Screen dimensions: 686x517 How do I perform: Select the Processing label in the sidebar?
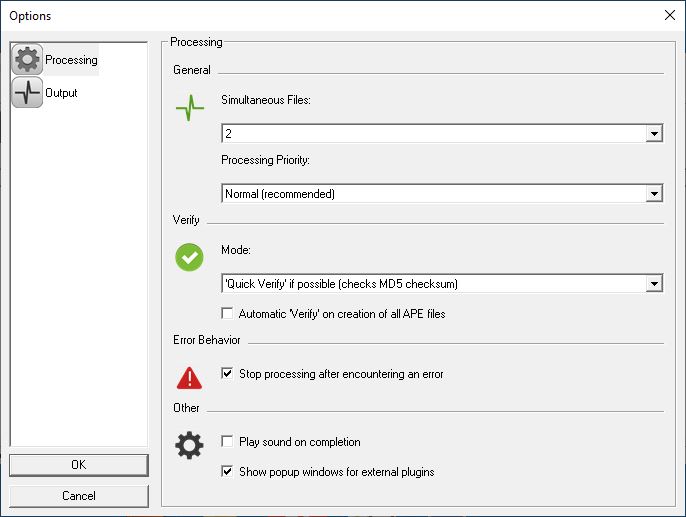click(x=71, y=60)
